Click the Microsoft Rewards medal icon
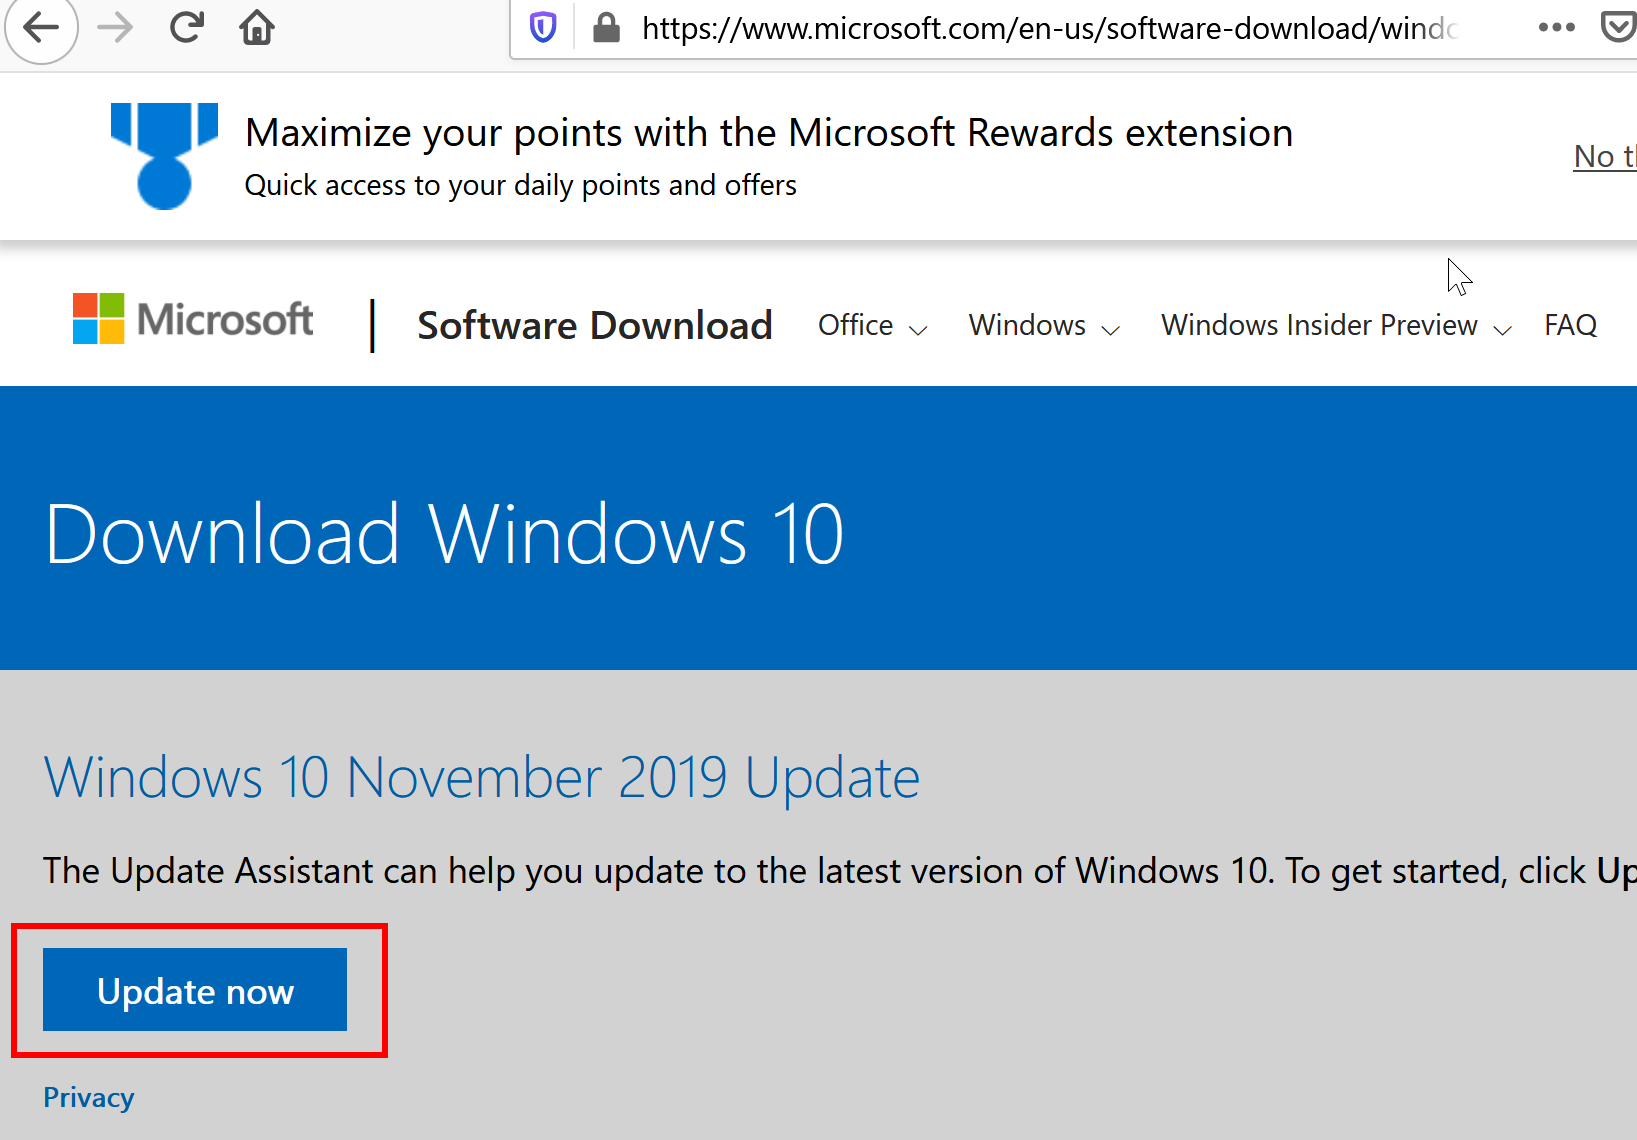This screenshot has height=1140, width=1637. point(164,156)
